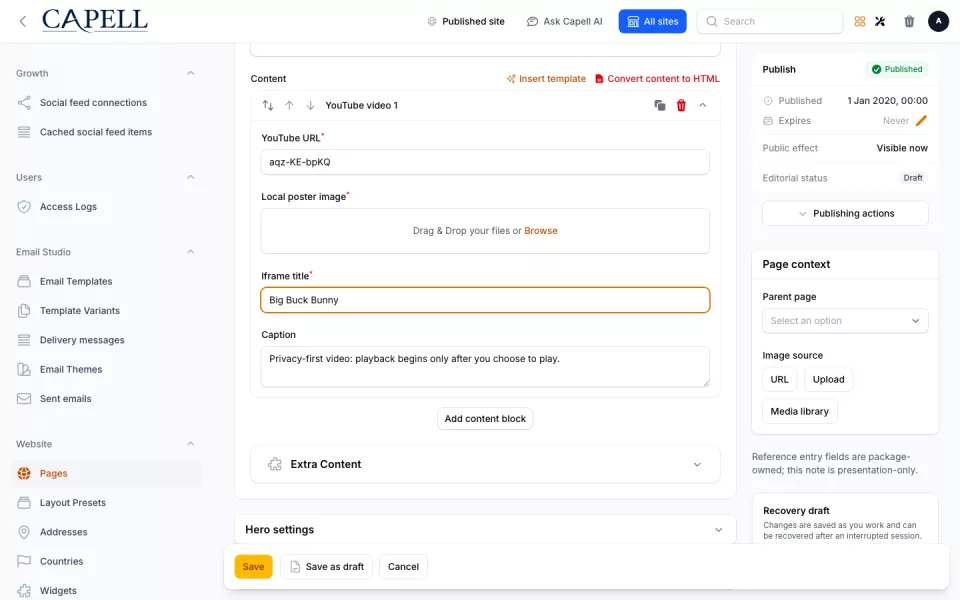This screenshot has width=960, height=600.
Task: Click Save as draft button
Action: pyautogui.click(x=326, y=566)
